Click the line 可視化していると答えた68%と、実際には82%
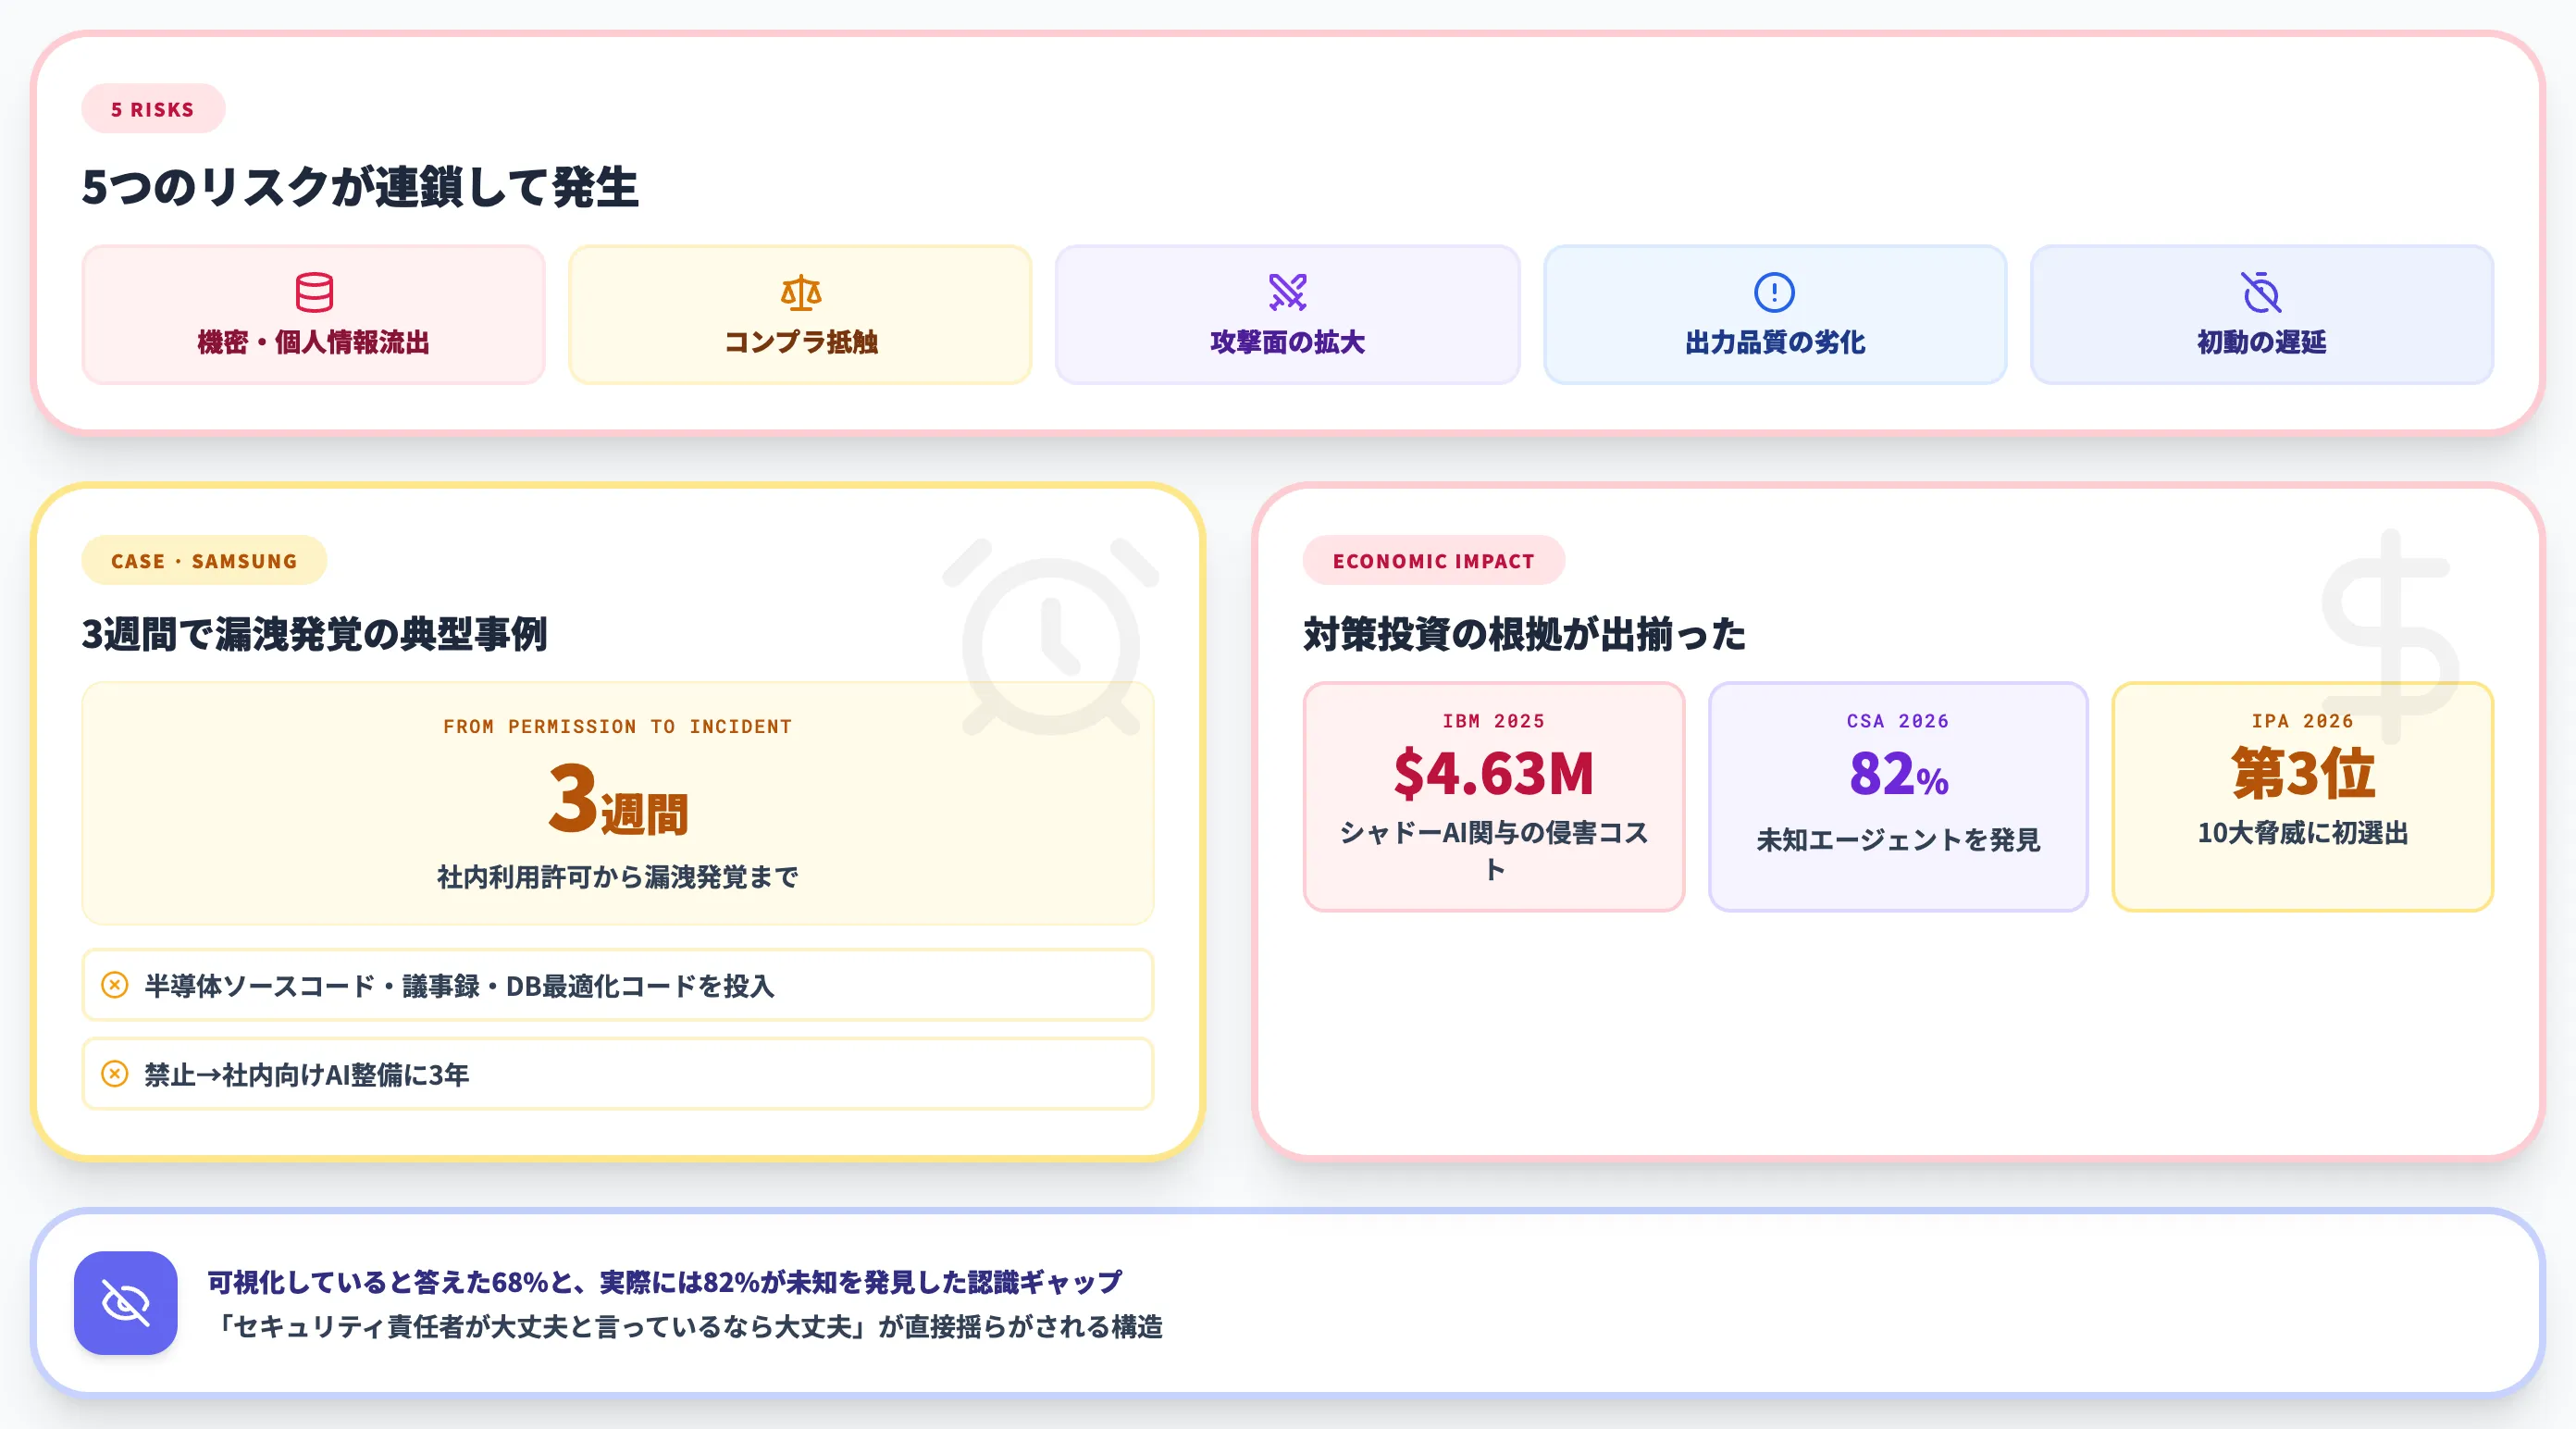The height and width of the screenshot is (1429, 2576). [x=664, y=1282]
